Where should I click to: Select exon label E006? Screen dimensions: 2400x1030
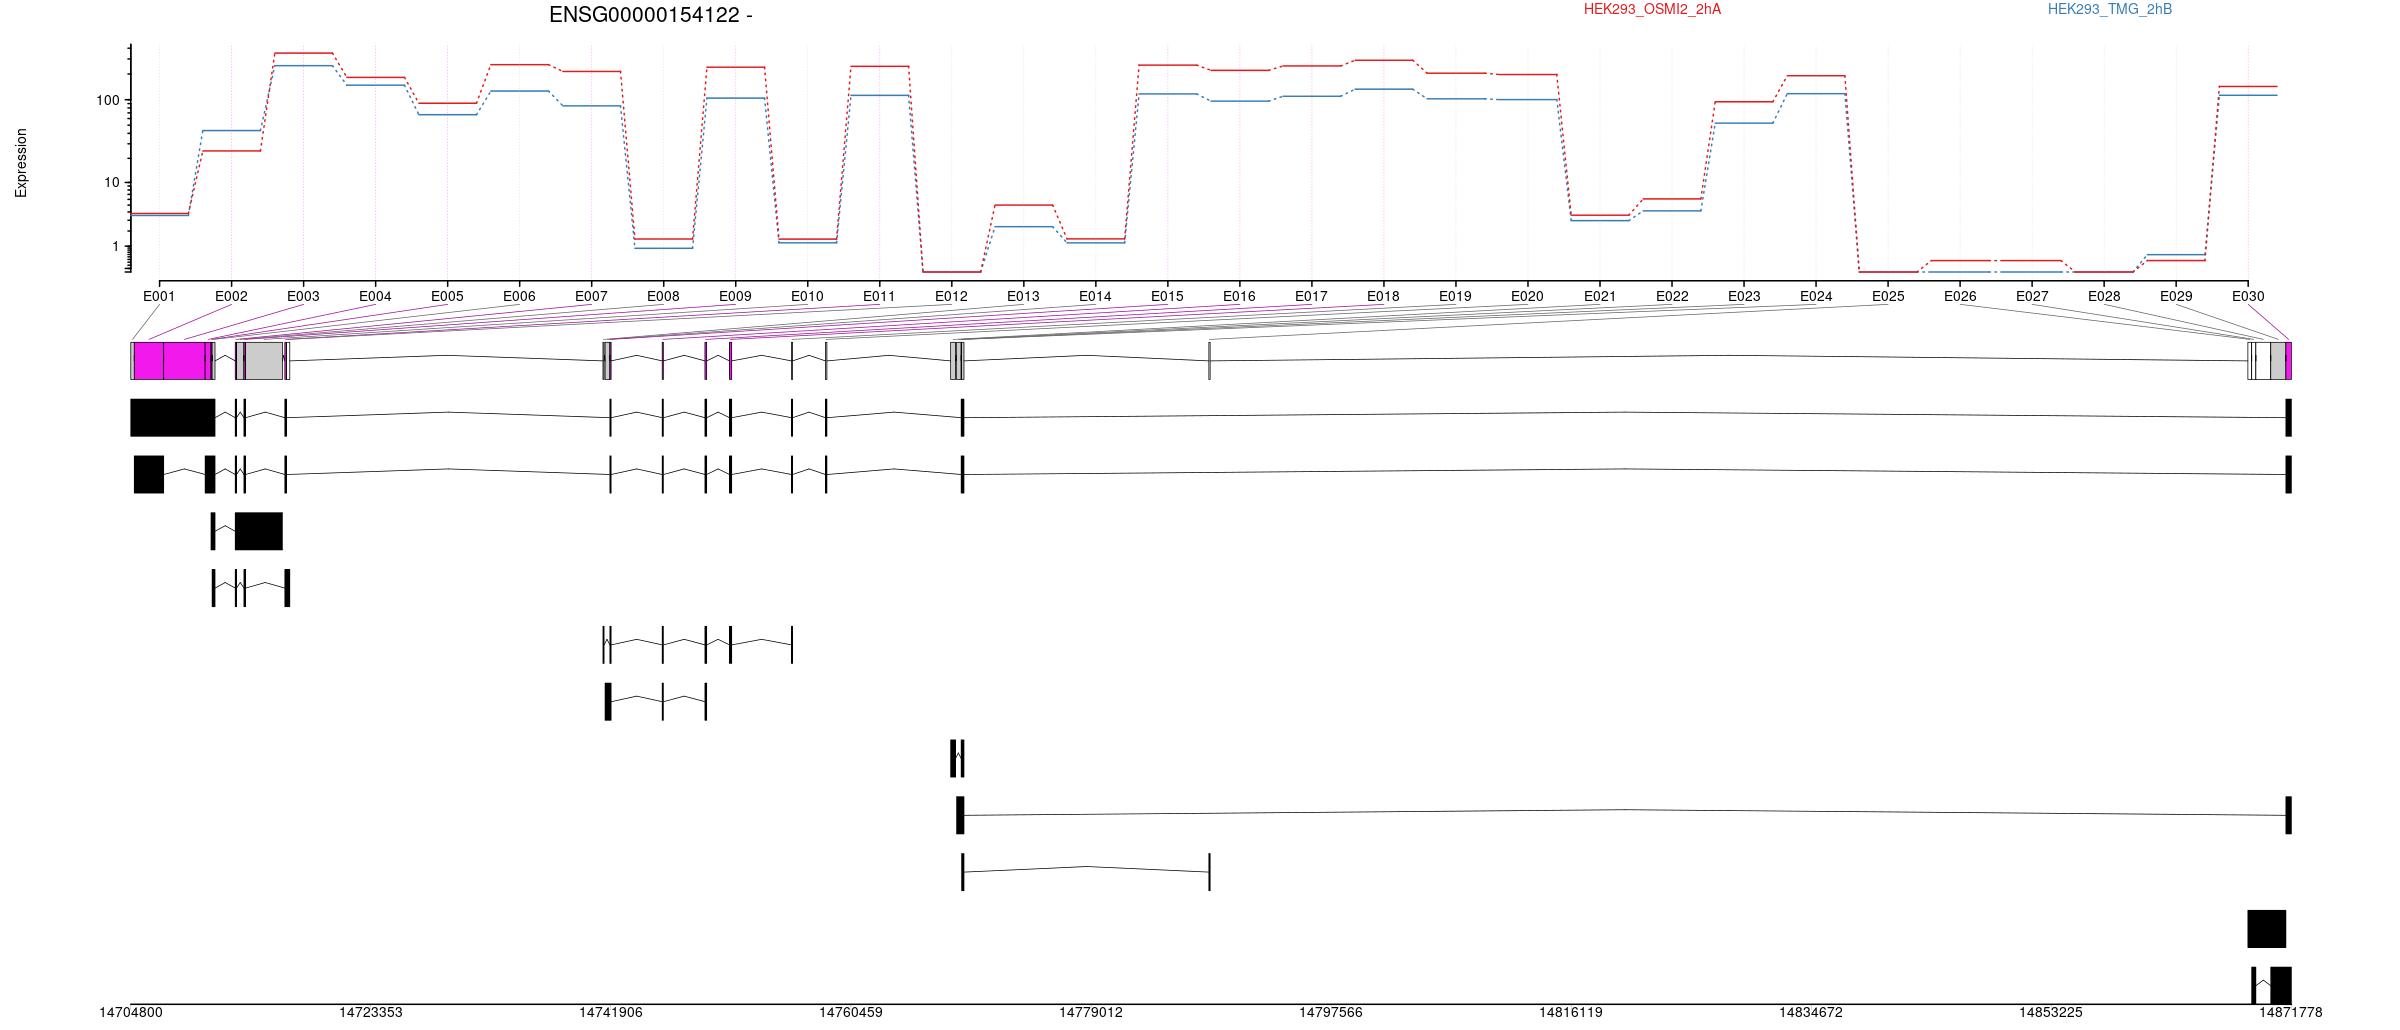(x=519, y=296)
